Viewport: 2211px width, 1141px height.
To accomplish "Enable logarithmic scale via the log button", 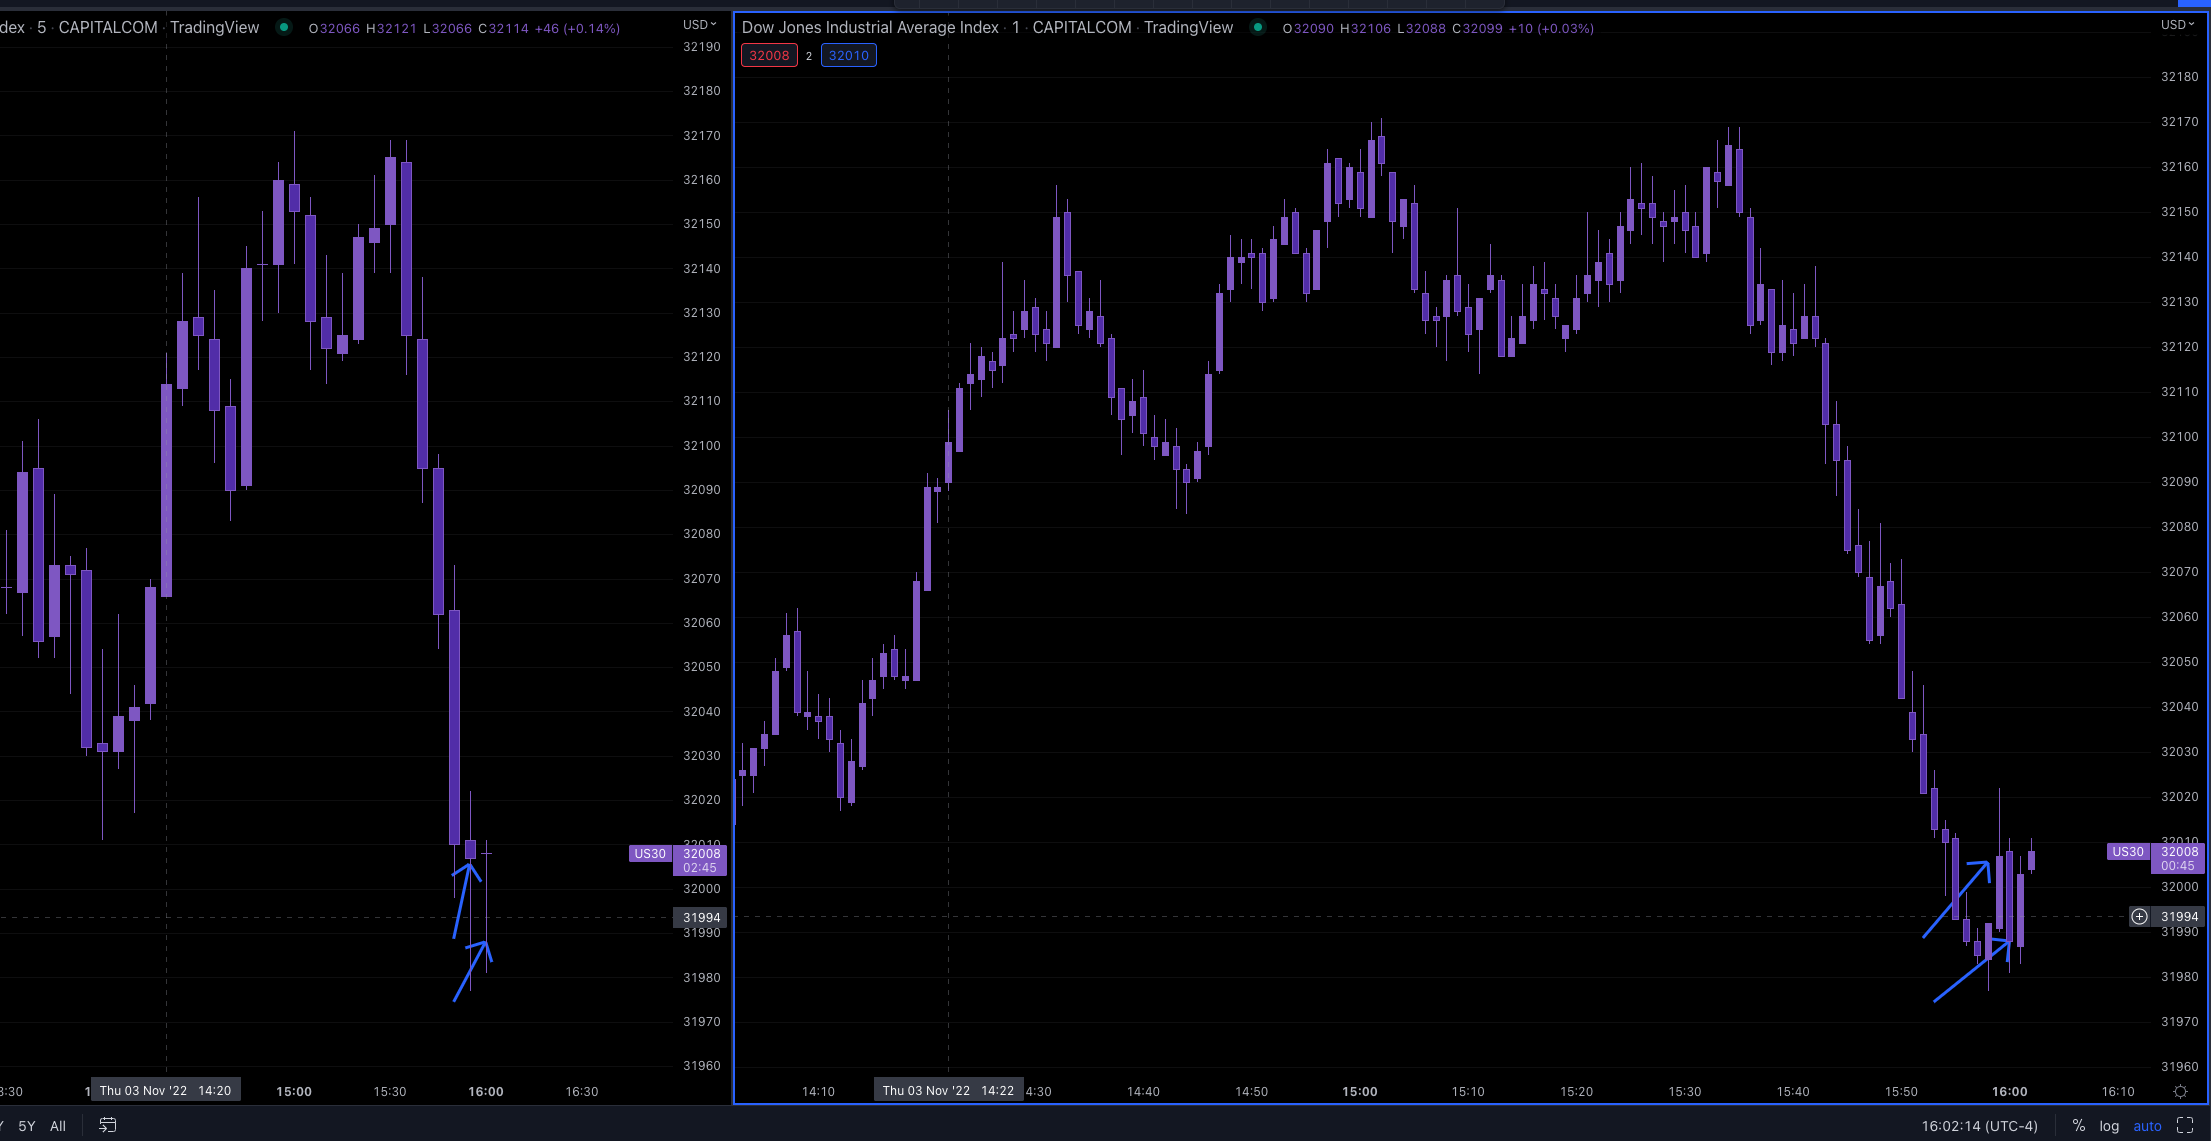I will (2110, 1125).
